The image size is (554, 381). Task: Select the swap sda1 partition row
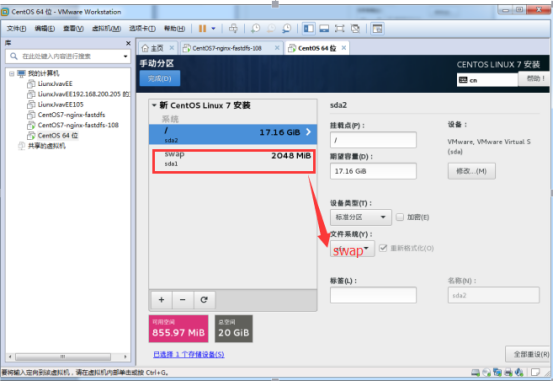point(234,161)
